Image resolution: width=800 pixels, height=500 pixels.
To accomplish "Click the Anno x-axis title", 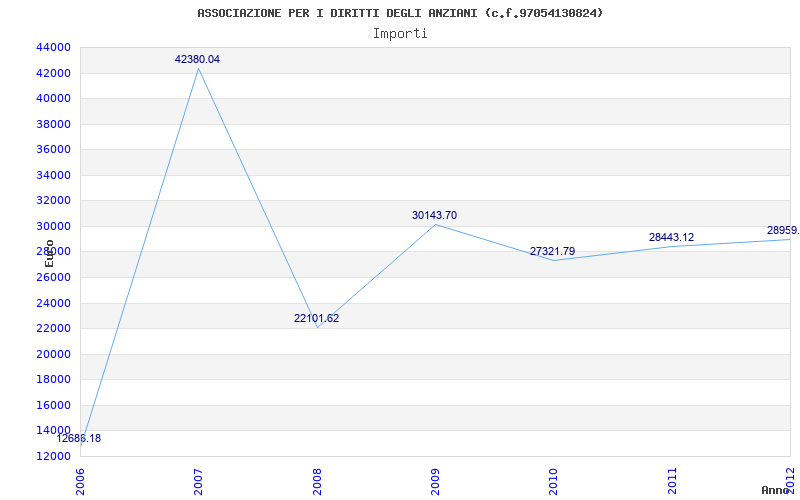I will [776, 490].
